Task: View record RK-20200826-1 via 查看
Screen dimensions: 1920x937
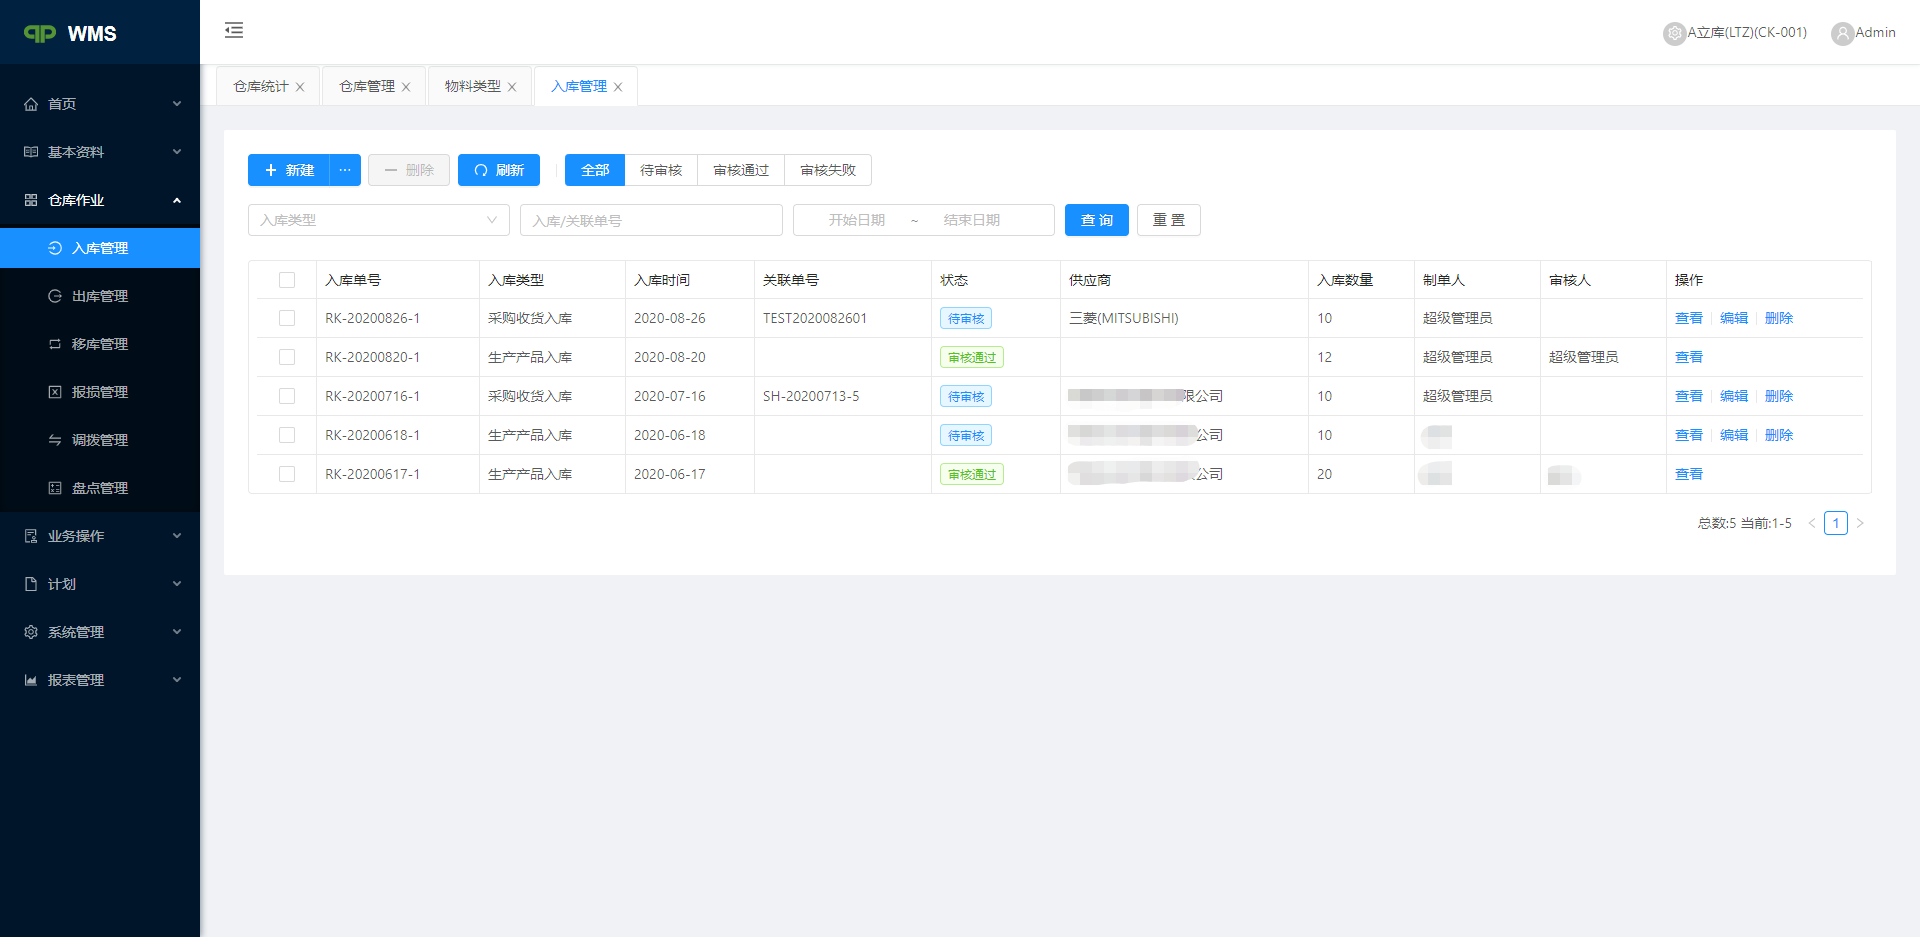Action: tap(1689, 318)
